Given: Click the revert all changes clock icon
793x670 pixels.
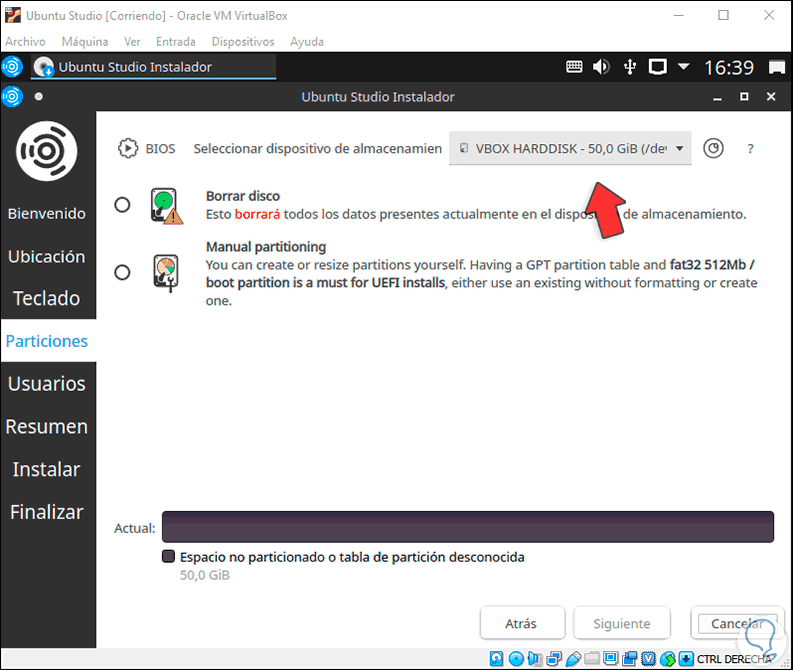Looking at the screenshot, I should click(x=713, y=148).
